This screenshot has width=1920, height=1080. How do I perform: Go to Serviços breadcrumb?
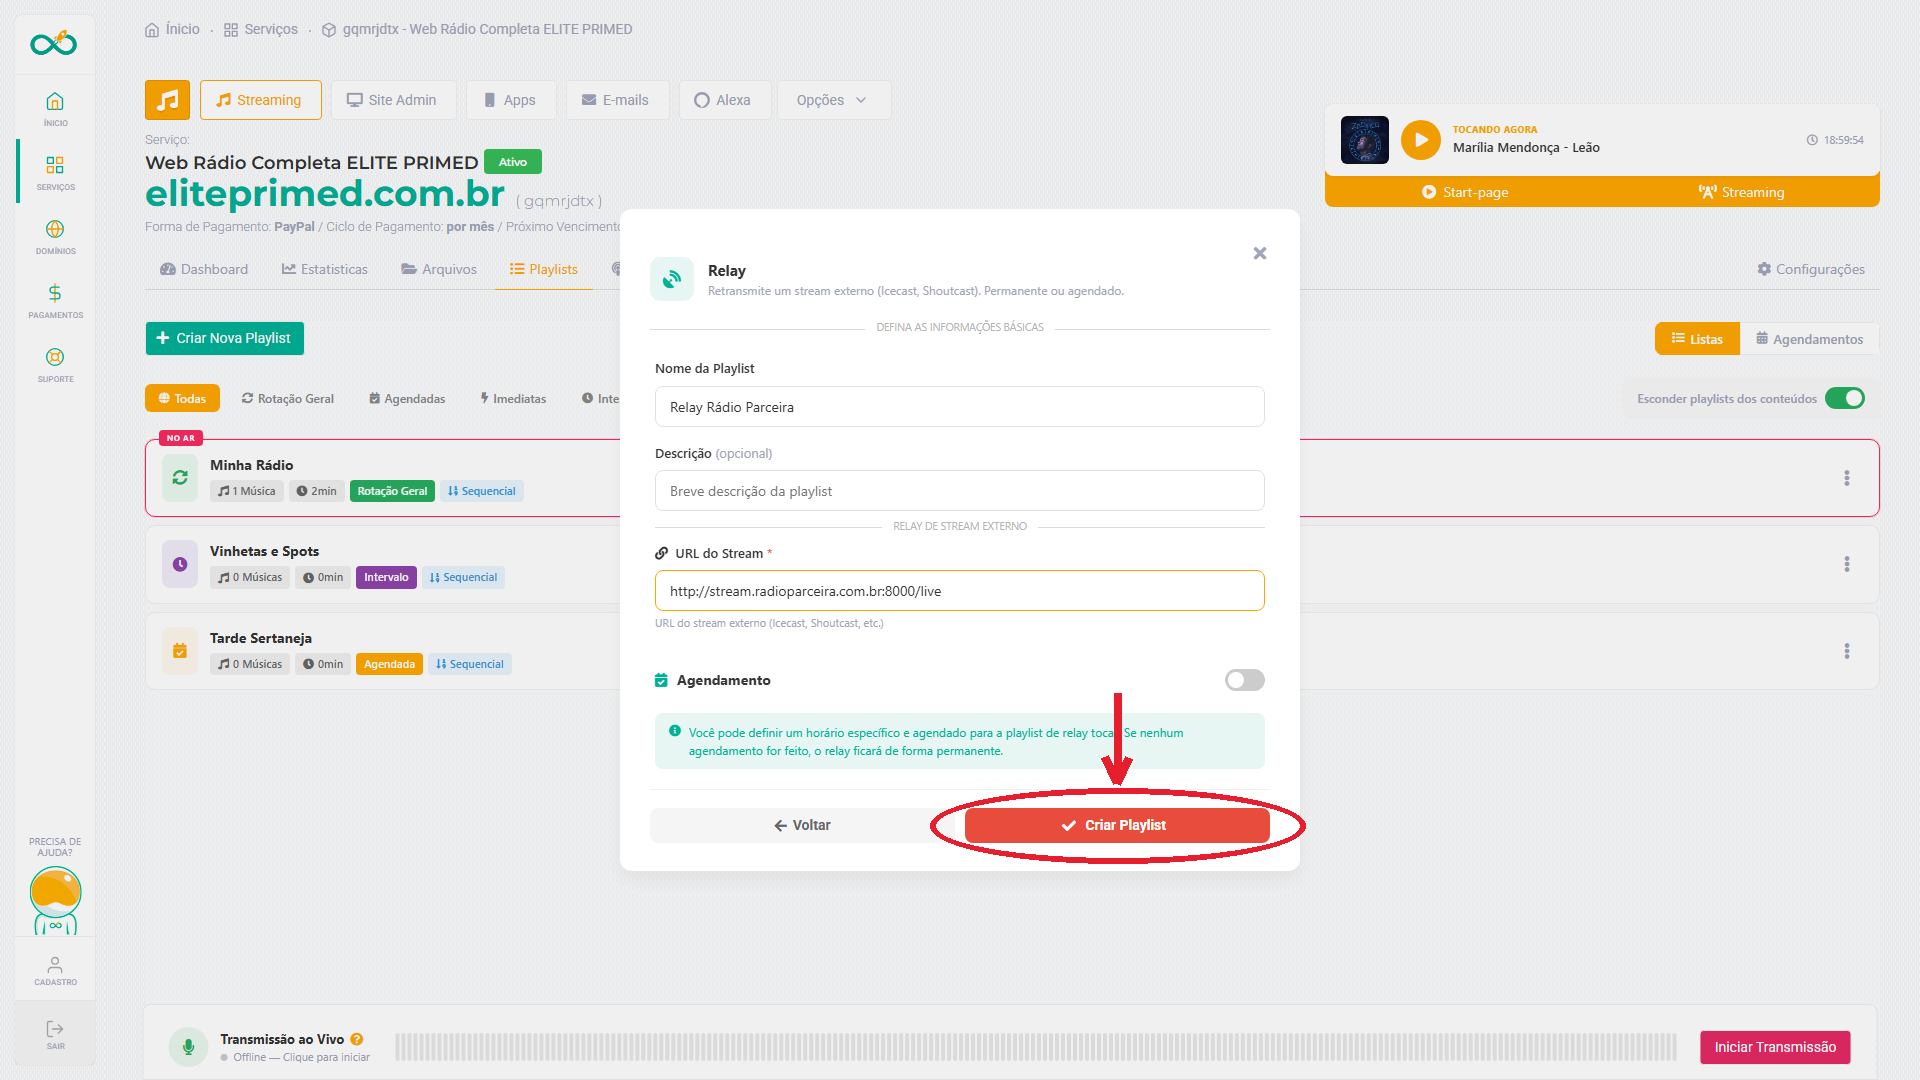tap(261, 29)
